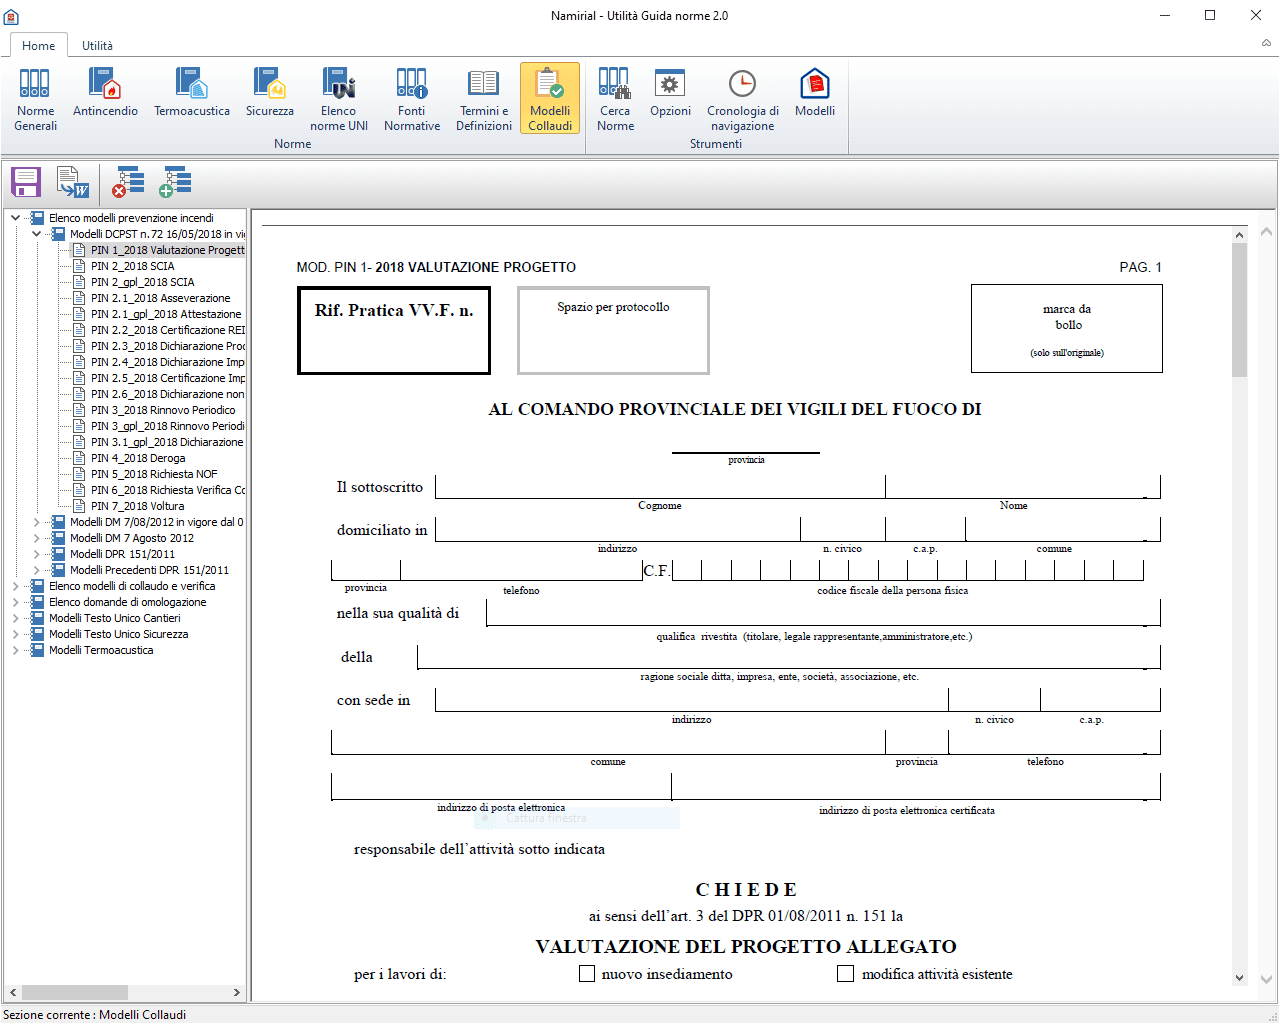Screen dimensions: 1280x1024
Task: Open Fonti Normative
Action: (x=412, y=98)
